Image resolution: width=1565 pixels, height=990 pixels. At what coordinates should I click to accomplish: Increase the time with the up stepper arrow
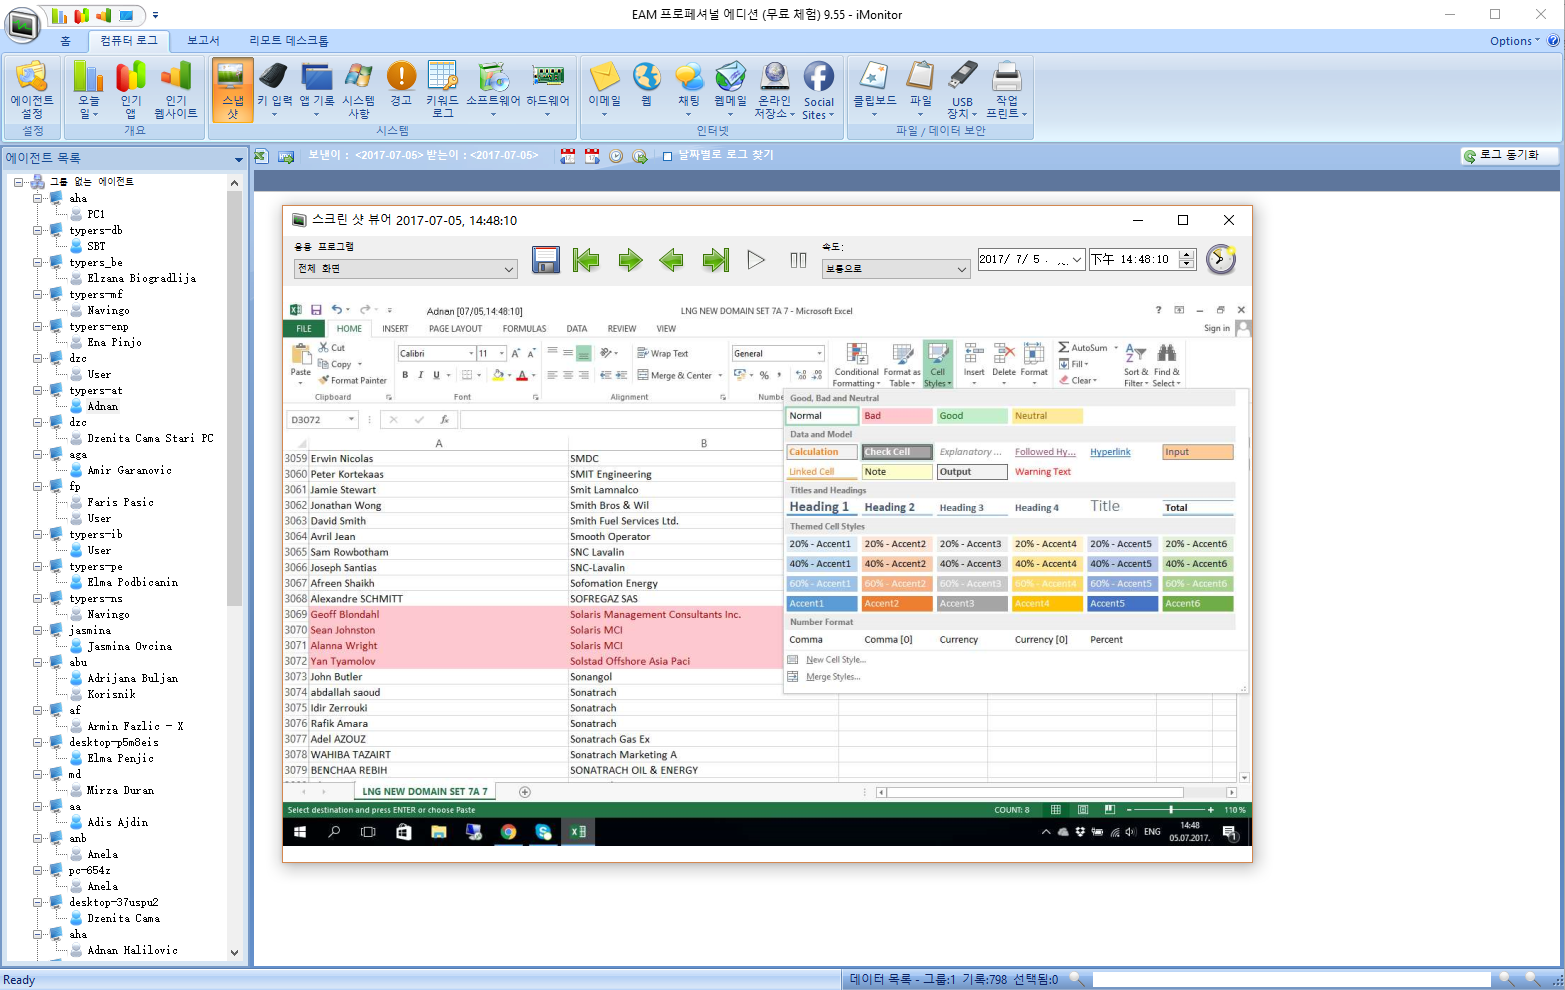point(1186,254)
